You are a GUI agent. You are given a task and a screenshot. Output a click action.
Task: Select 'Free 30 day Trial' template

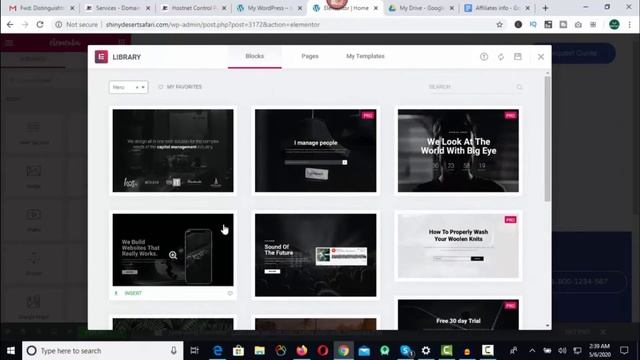click(458, 315)
